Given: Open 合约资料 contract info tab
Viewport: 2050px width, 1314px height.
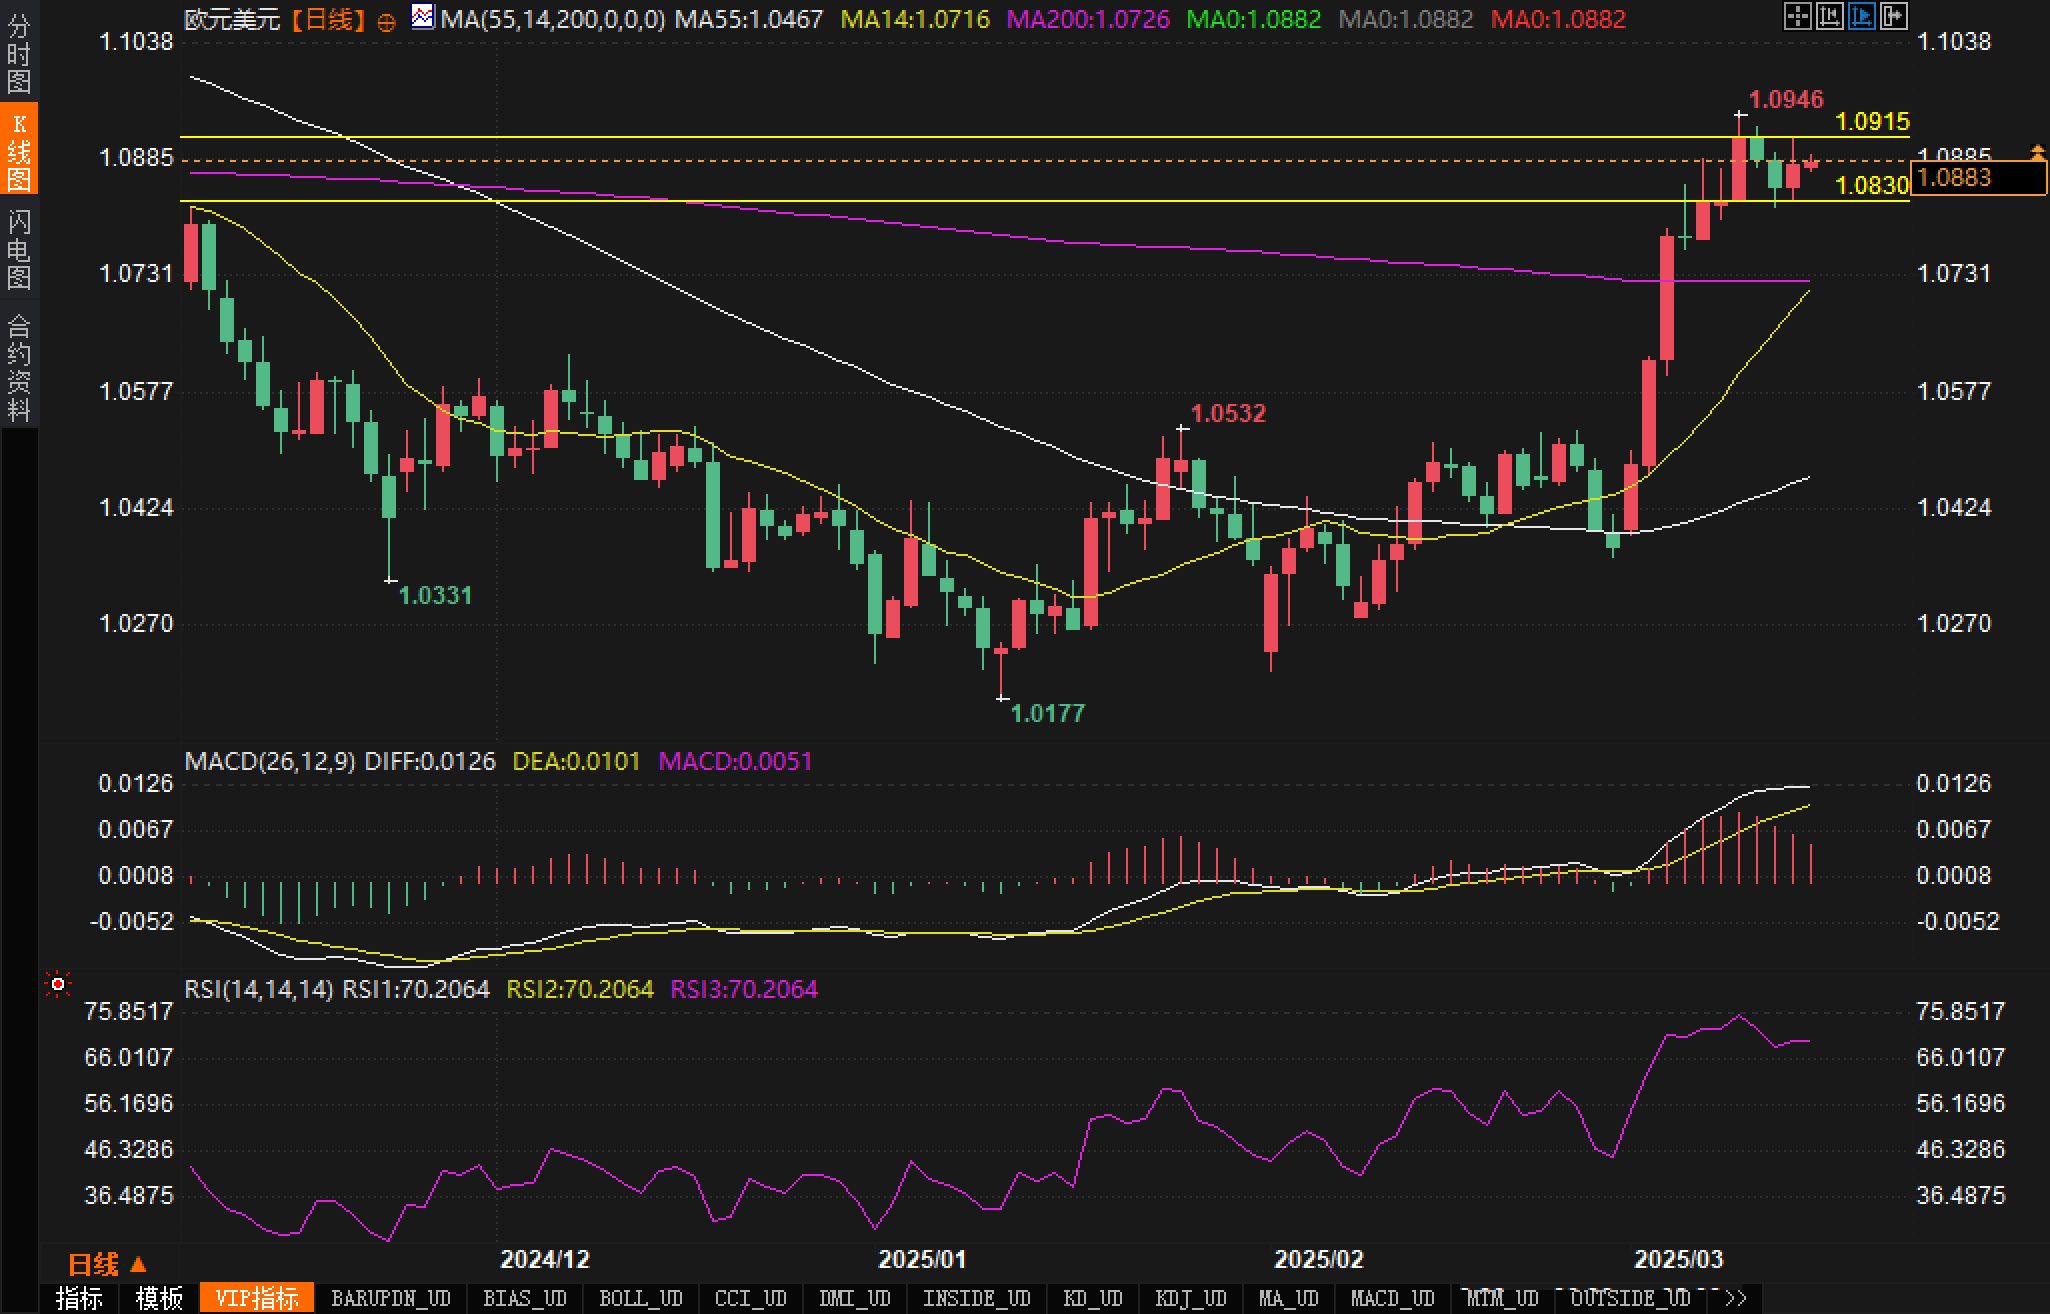Looking at the screenshot, I should pyautogui.click(x=19, y=368).
